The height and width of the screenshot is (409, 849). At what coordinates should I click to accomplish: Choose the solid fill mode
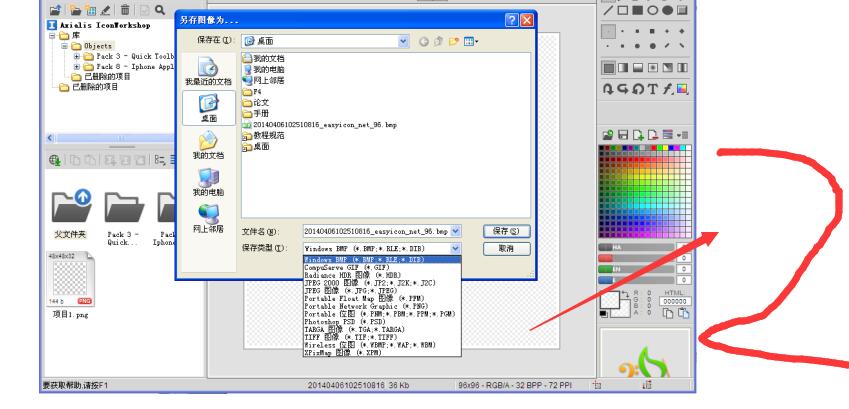tap(609, 68)
